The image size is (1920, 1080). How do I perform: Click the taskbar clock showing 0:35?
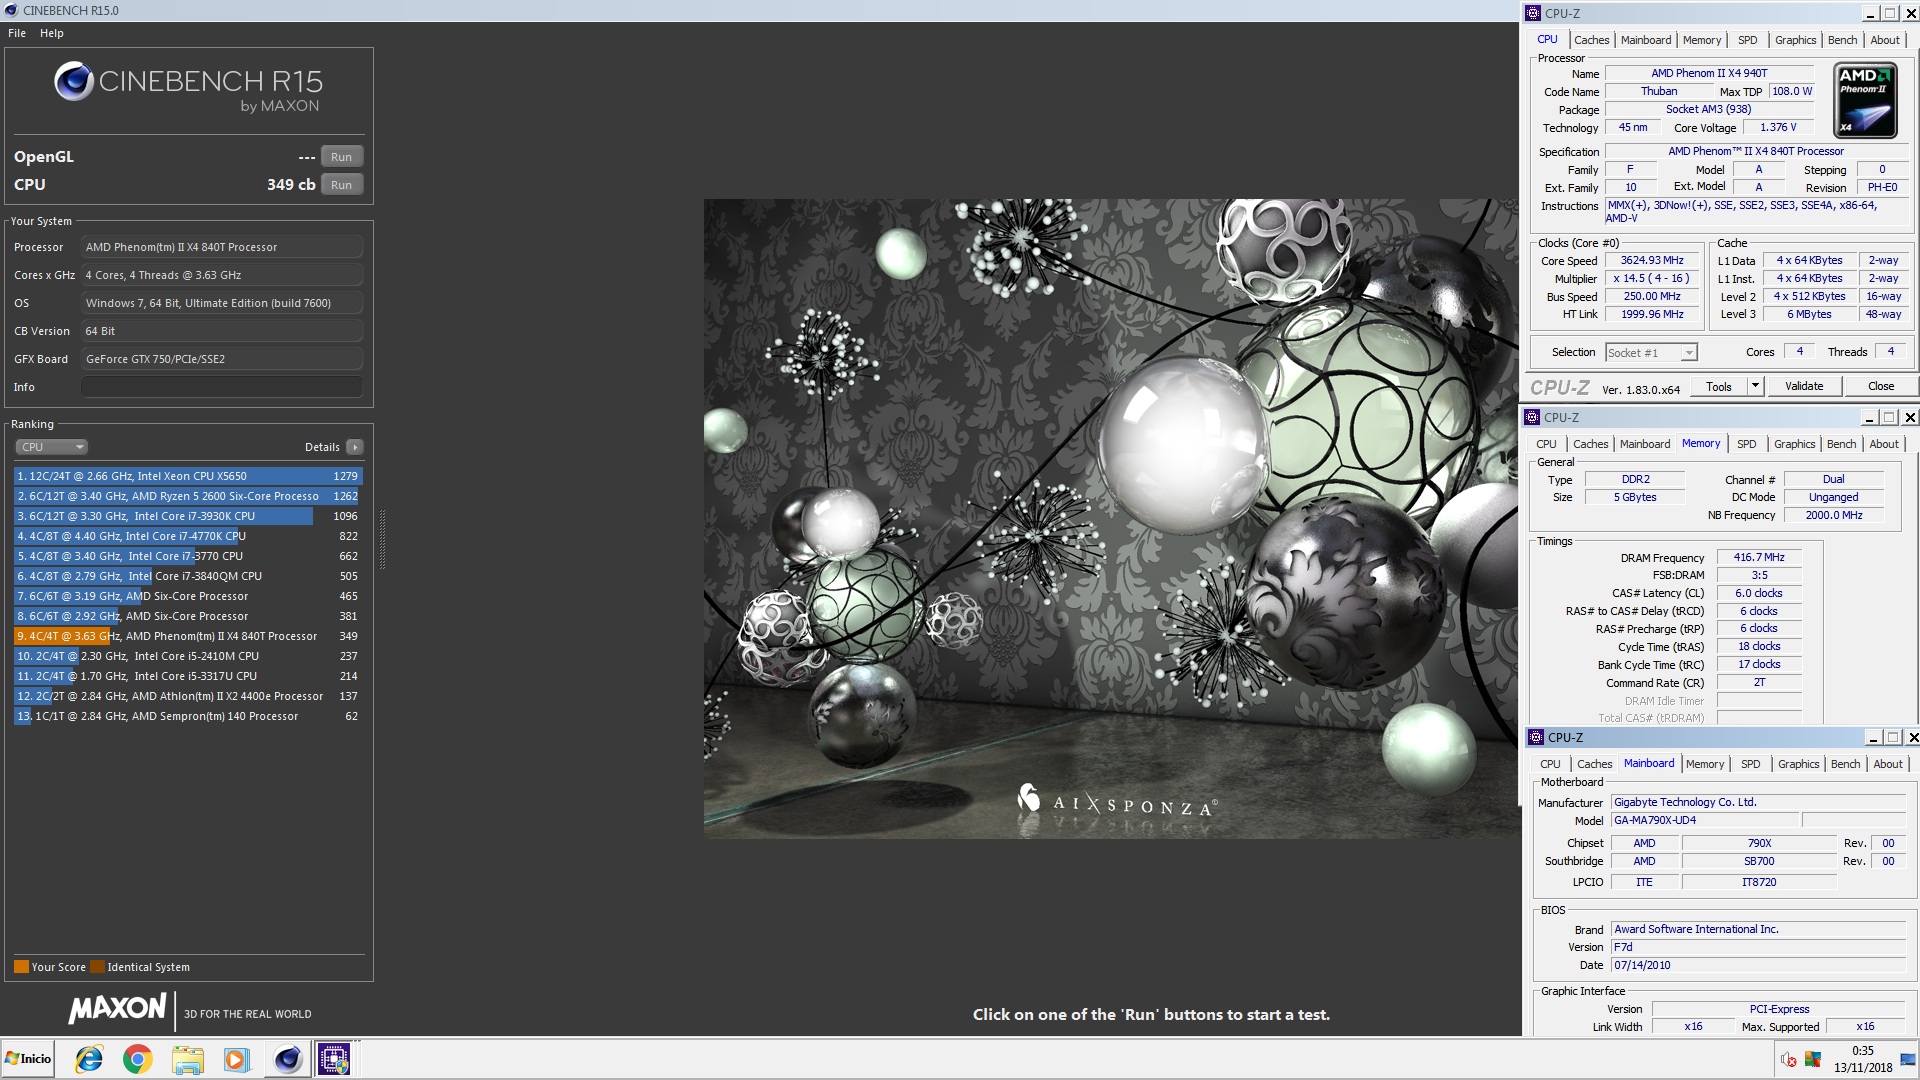(x=1863, y=1059)
